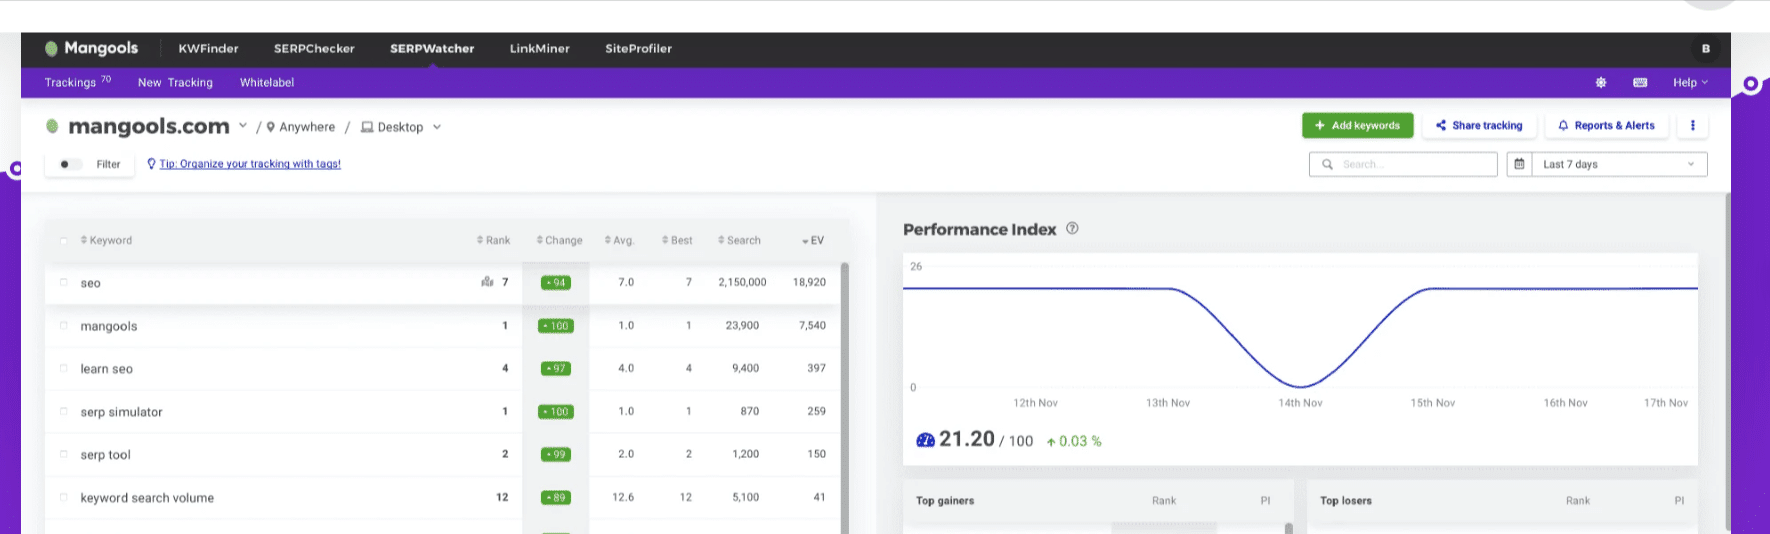Click the calendar icon beside date range

[x=1519, y=164]
